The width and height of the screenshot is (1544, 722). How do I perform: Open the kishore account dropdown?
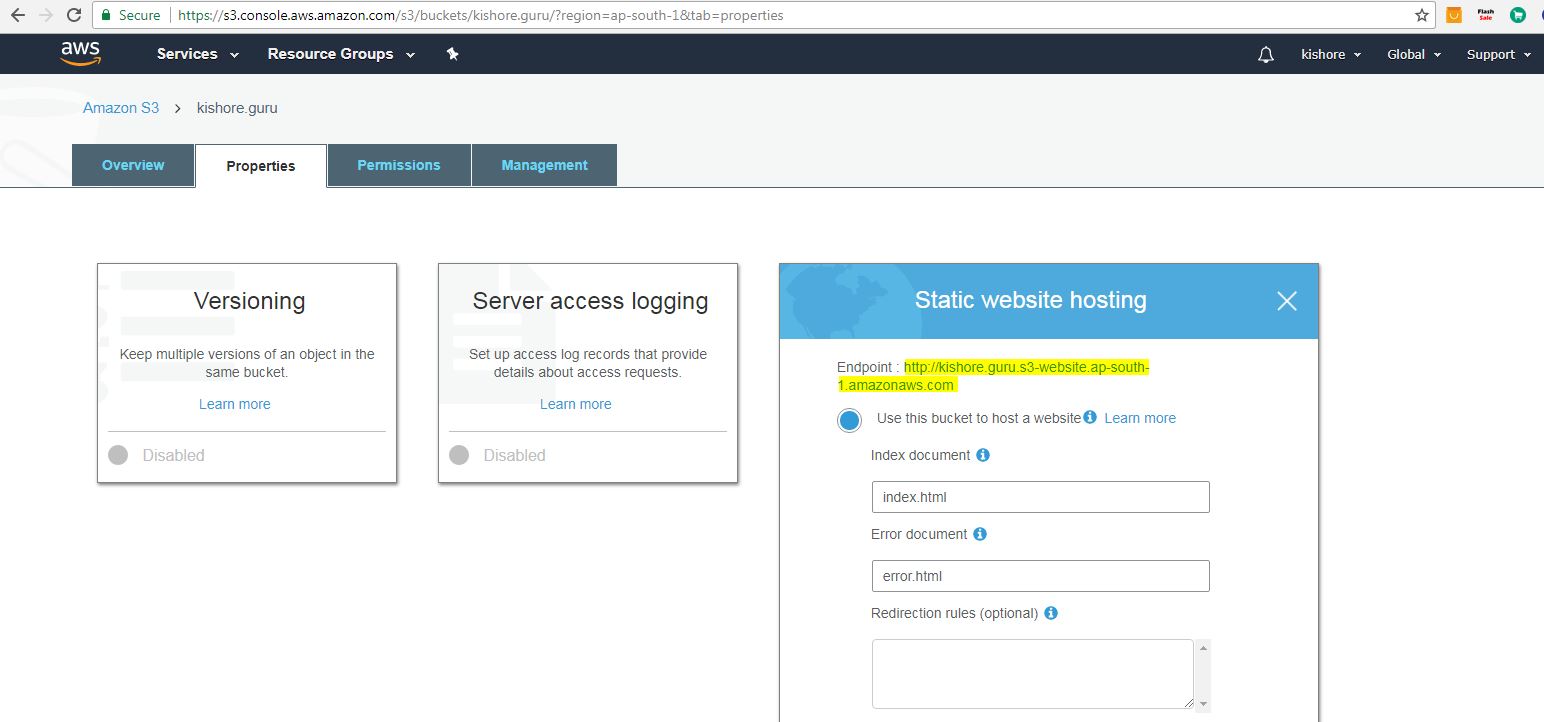pos(1331,55)
